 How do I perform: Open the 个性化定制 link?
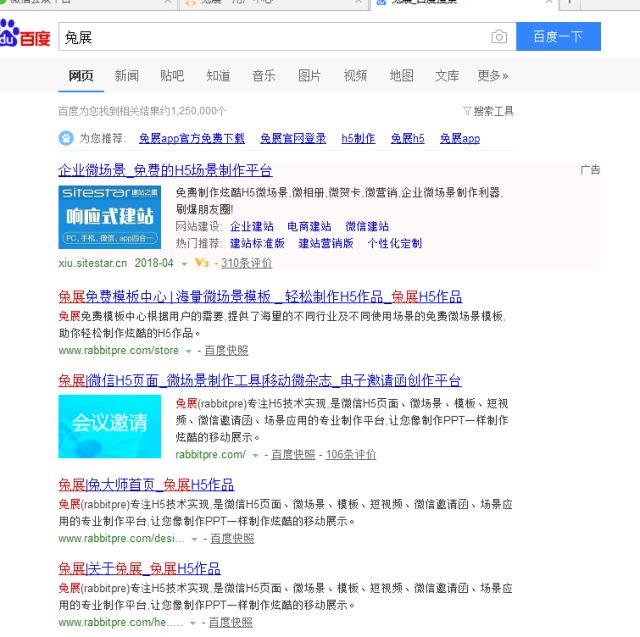click(x=395, y=244)
